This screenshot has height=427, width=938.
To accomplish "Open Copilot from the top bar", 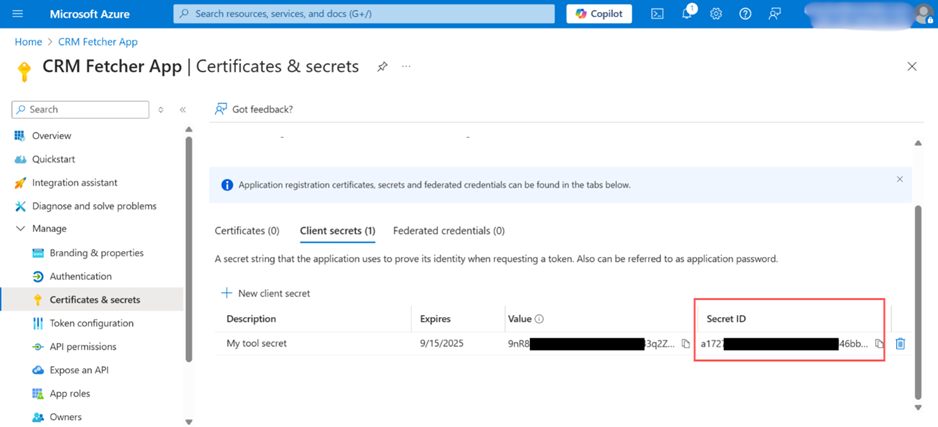I will tap(599, 14).
